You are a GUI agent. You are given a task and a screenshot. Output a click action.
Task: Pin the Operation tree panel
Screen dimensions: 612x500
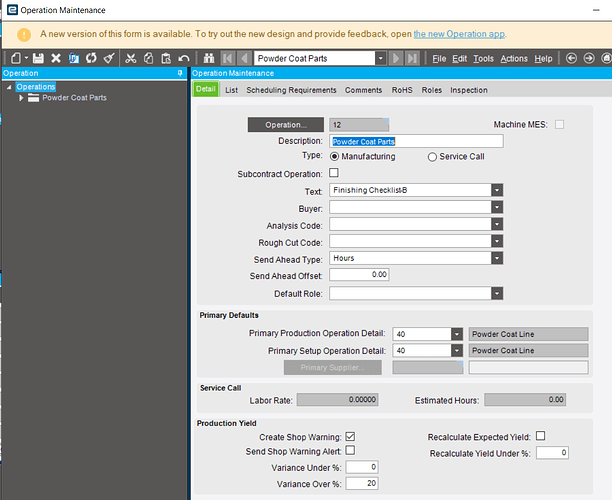coord(180,74)
